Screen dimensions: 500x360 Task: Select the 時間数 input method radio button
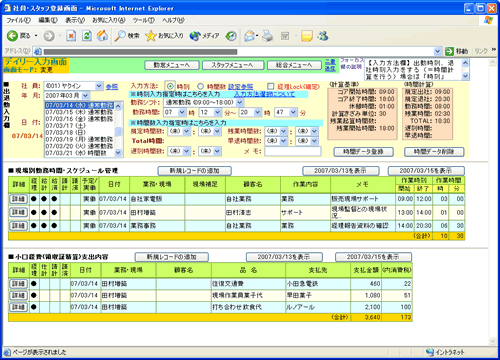[x=200, y=86]
